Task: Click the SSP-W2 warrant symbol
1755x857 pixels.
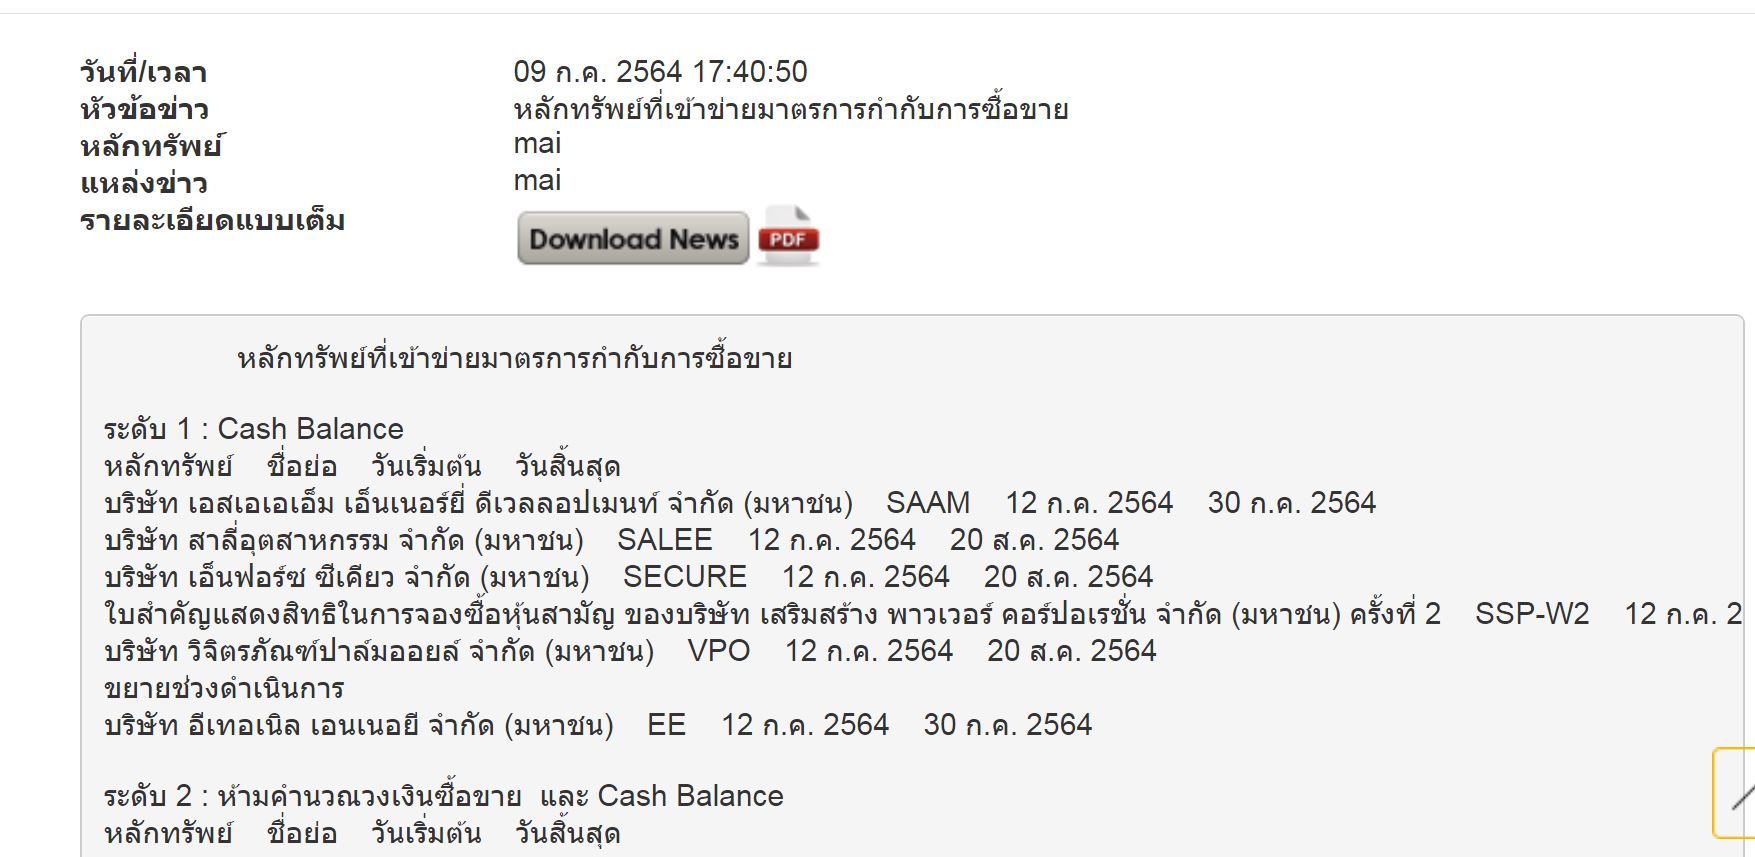Action: [1532, 614]
